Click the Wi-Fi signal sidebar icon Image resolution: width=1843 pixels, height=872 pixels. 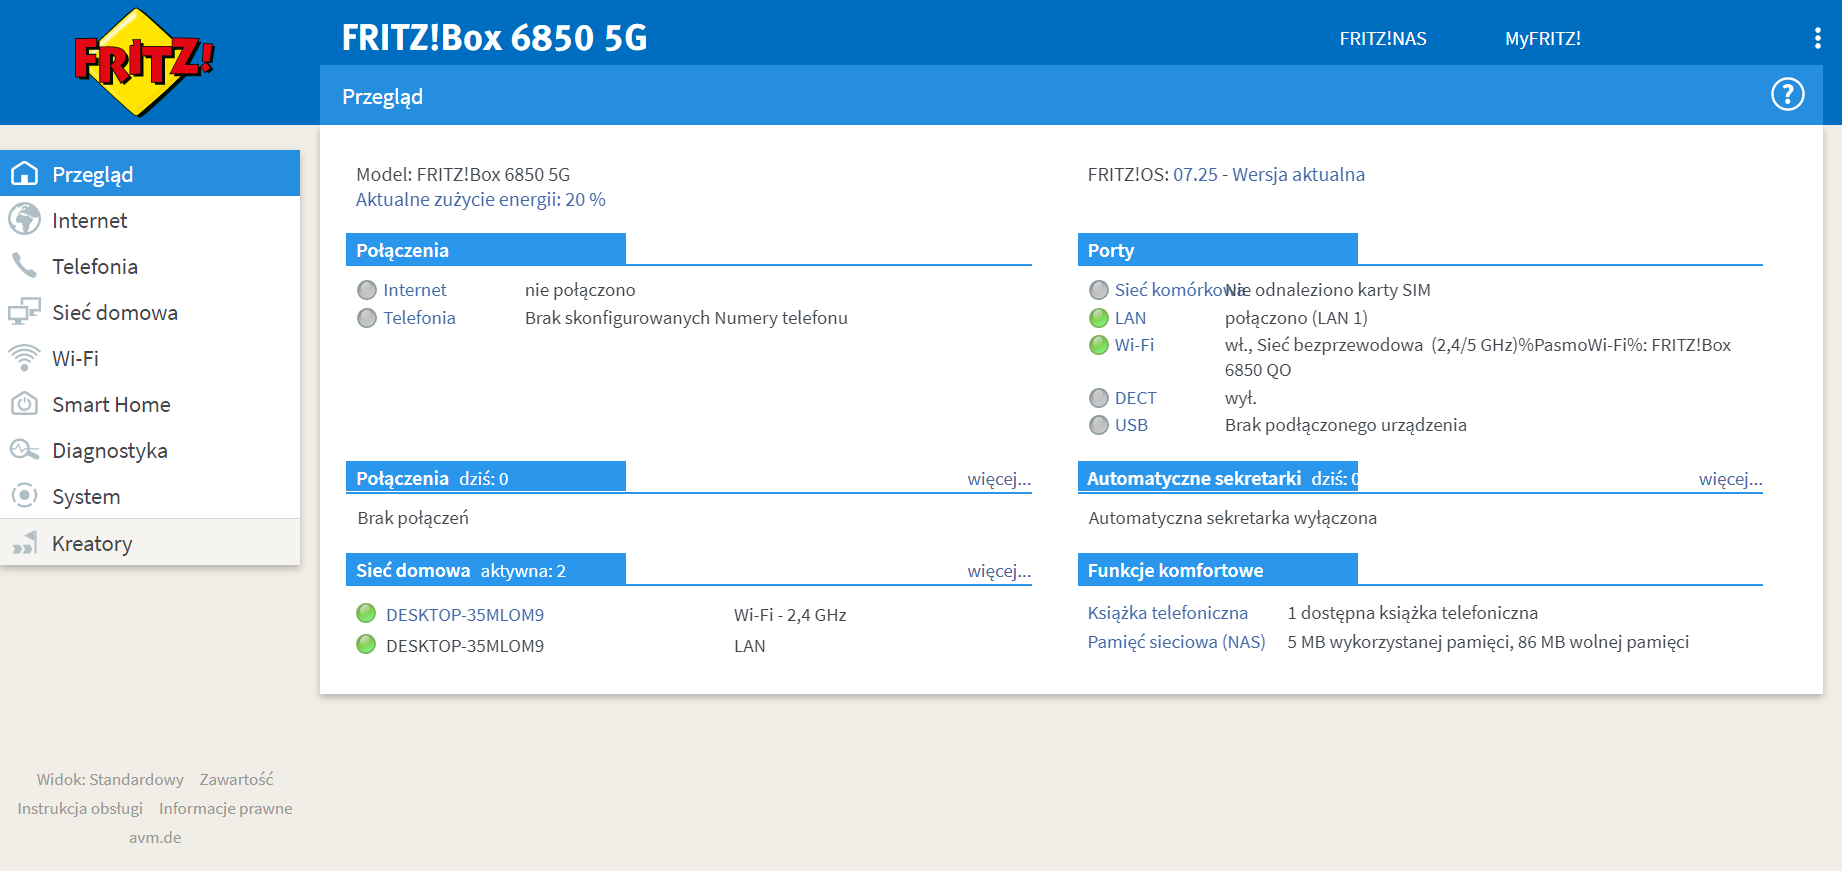tap(24, 358)
